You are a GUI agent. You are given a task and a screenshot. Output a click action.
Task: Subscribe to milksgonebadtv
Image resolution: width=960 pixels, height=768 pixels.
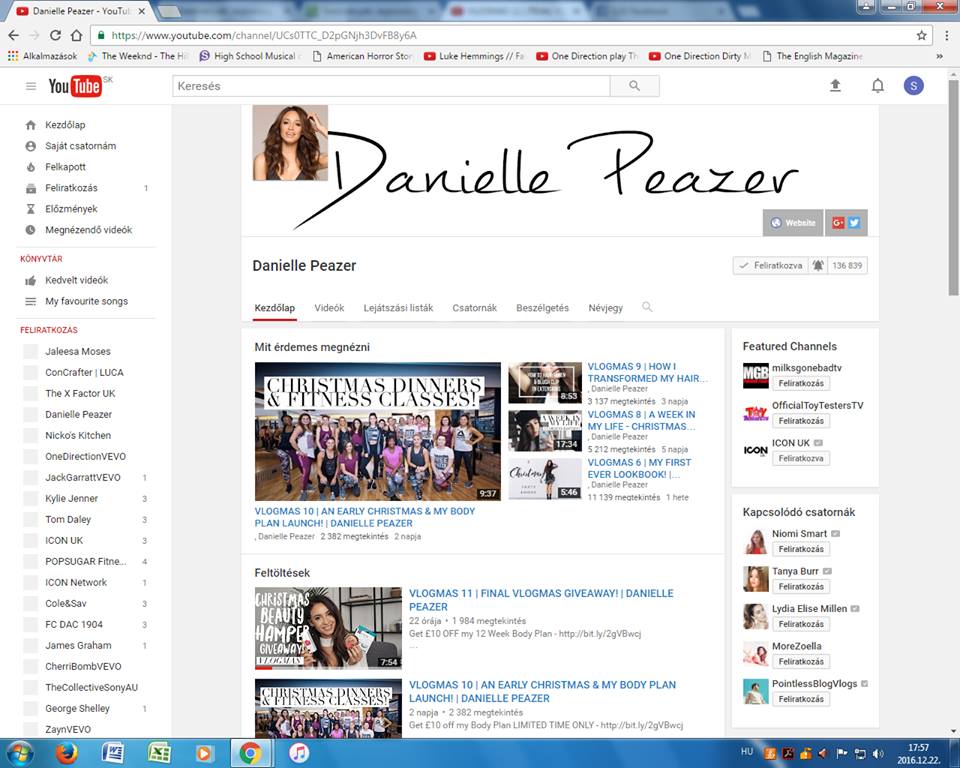click(x=801, y=383)
